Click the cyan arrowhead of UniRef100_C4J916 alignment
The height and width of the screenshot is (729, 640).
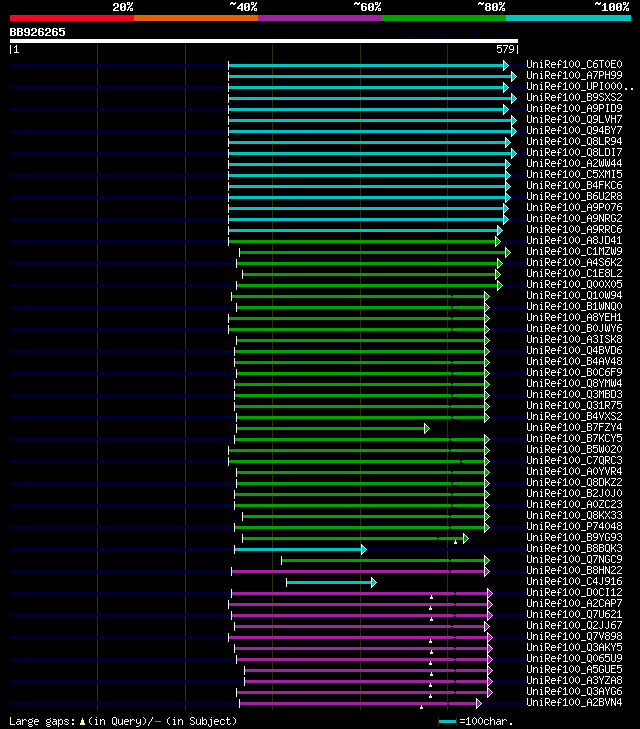coord(374,583)
